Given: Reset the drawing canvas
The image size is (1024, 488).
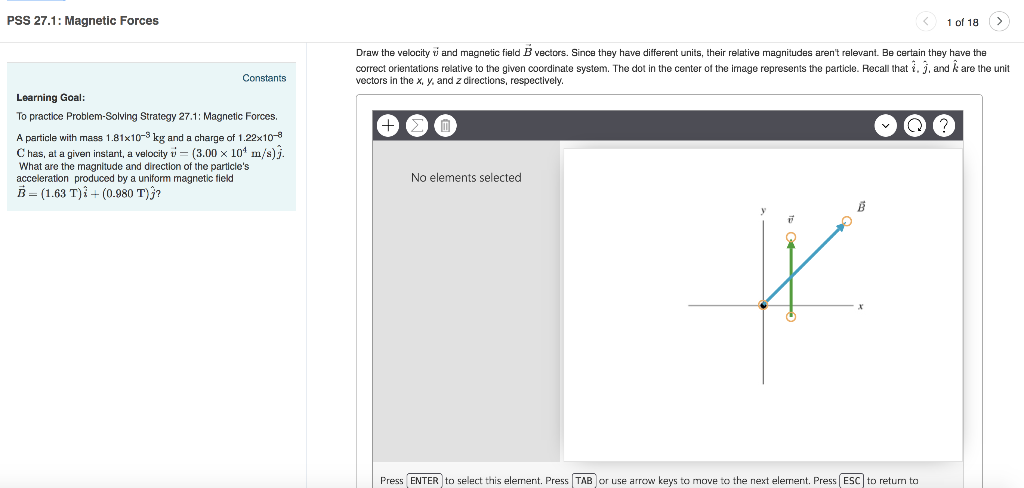Looking at the screenshot, I should coord(914,125).
